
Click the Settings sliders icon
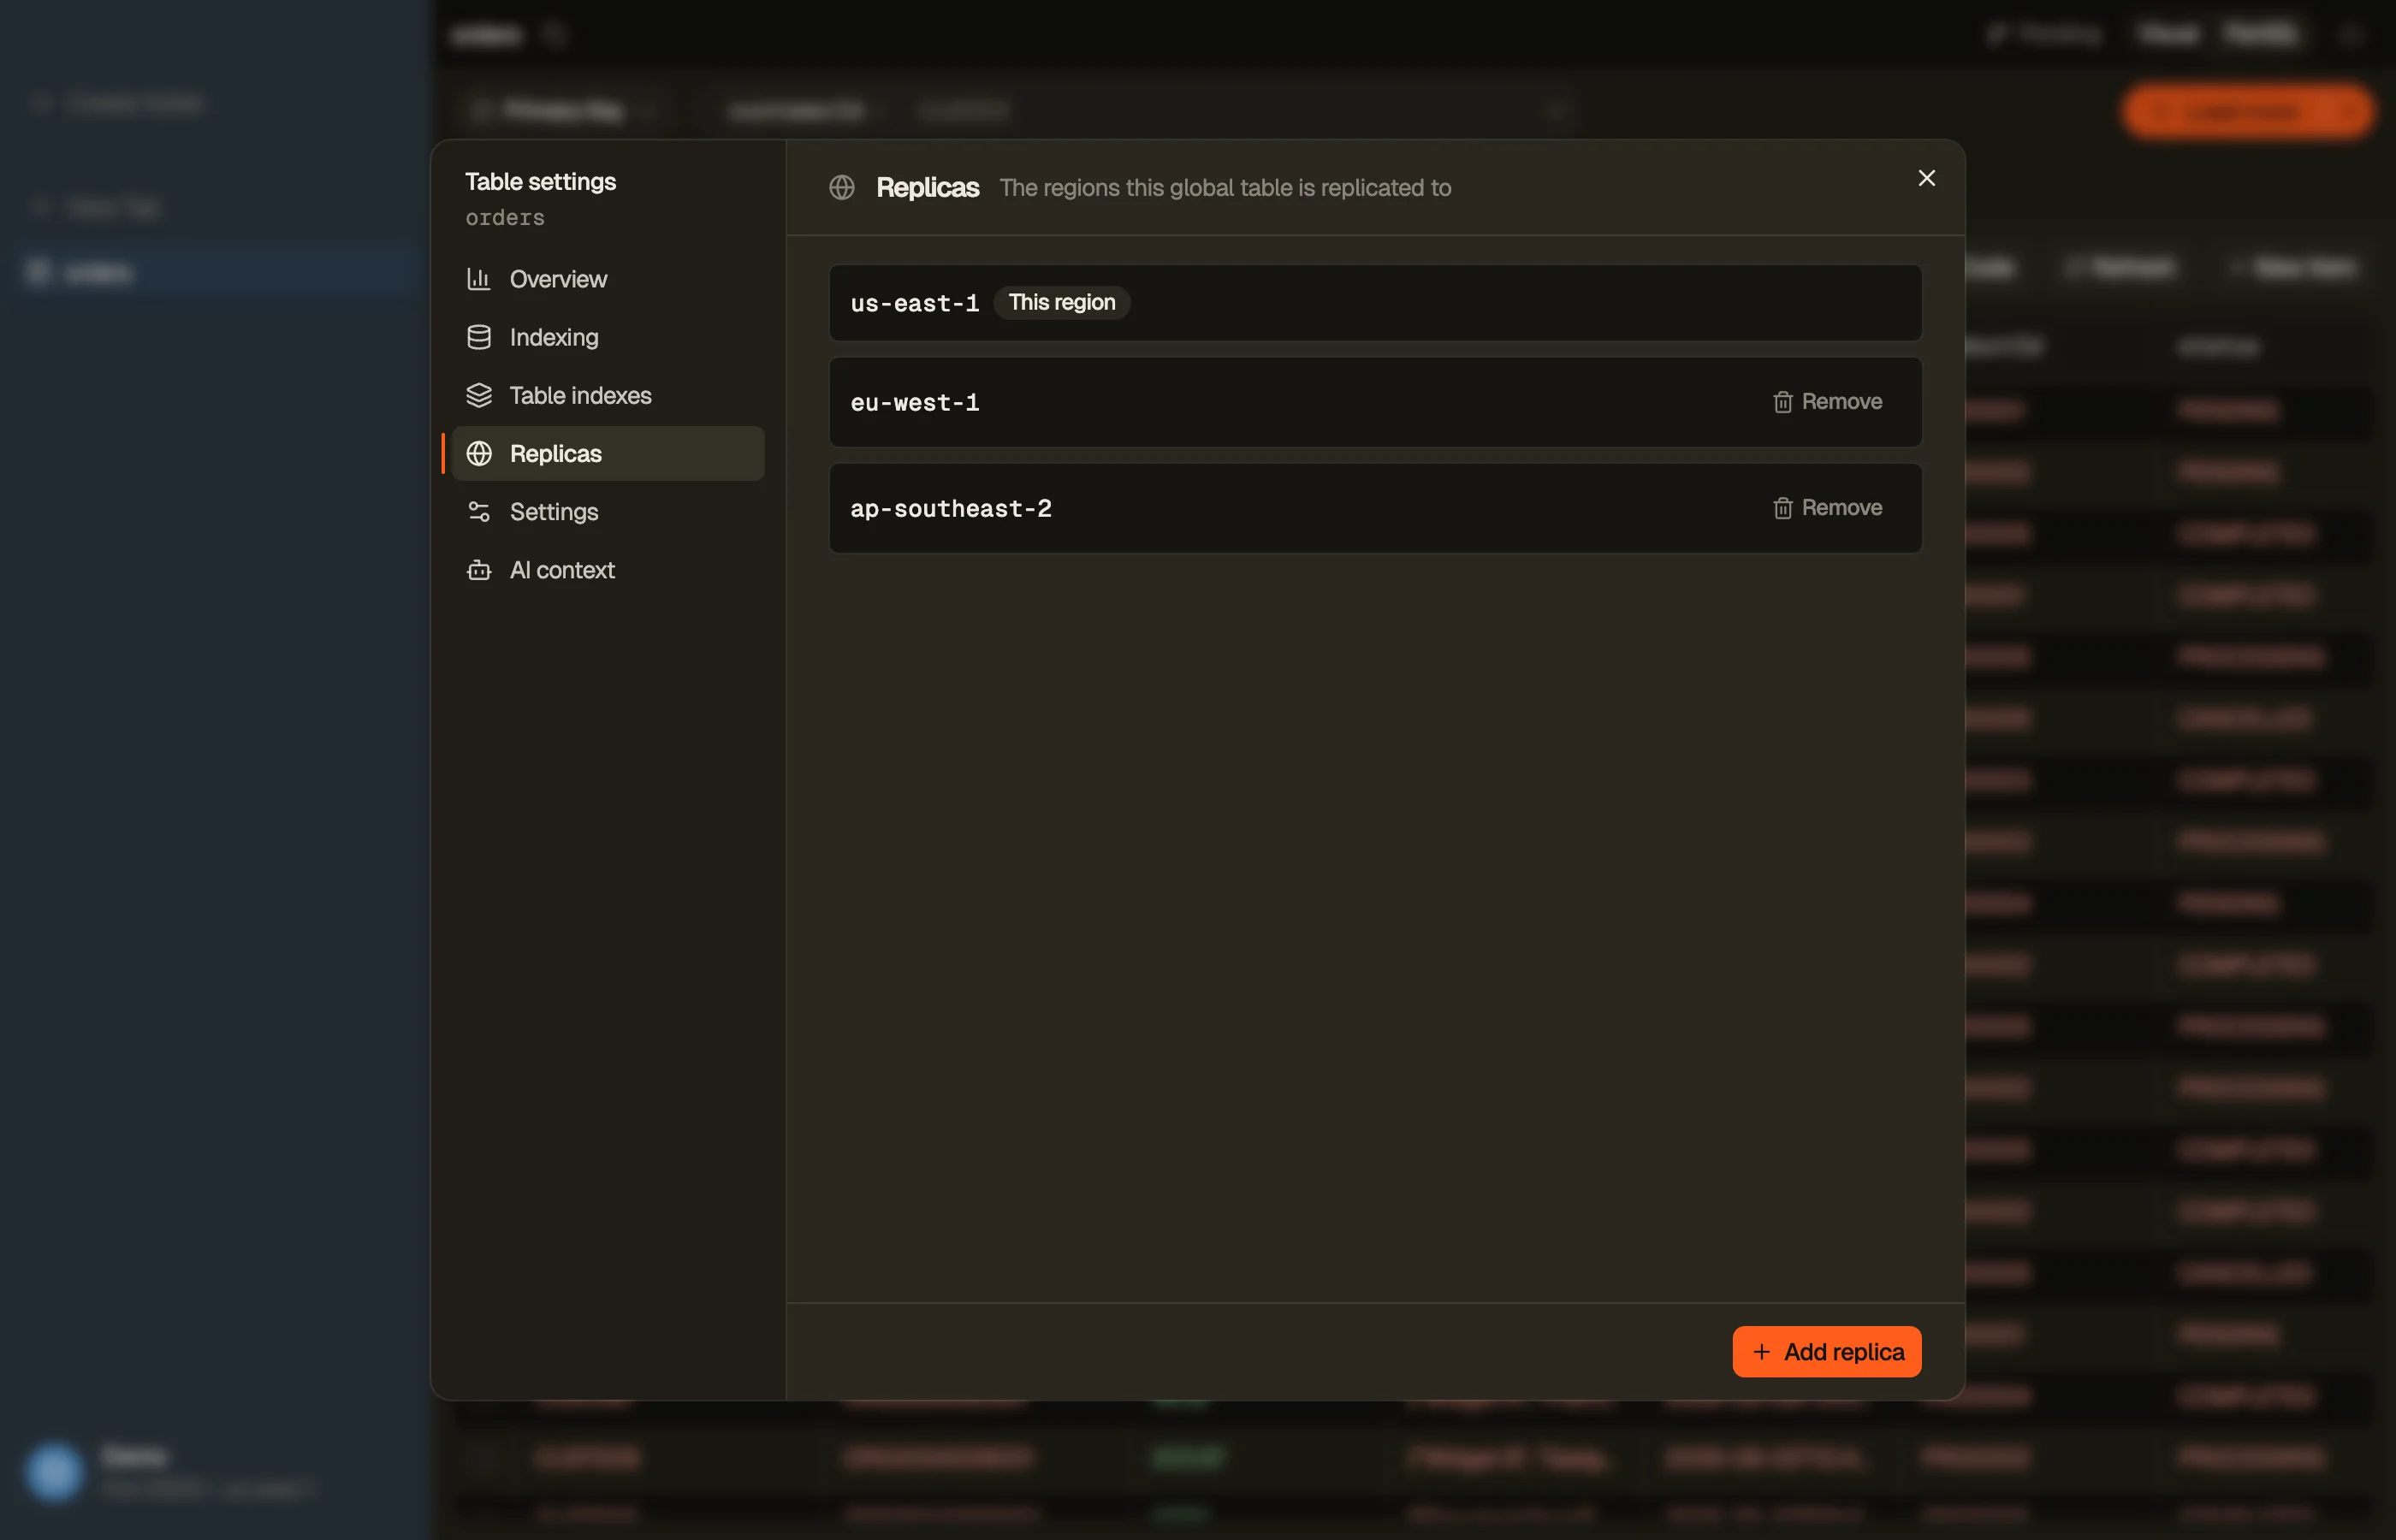pyautogui.click(x=479, y=511)
